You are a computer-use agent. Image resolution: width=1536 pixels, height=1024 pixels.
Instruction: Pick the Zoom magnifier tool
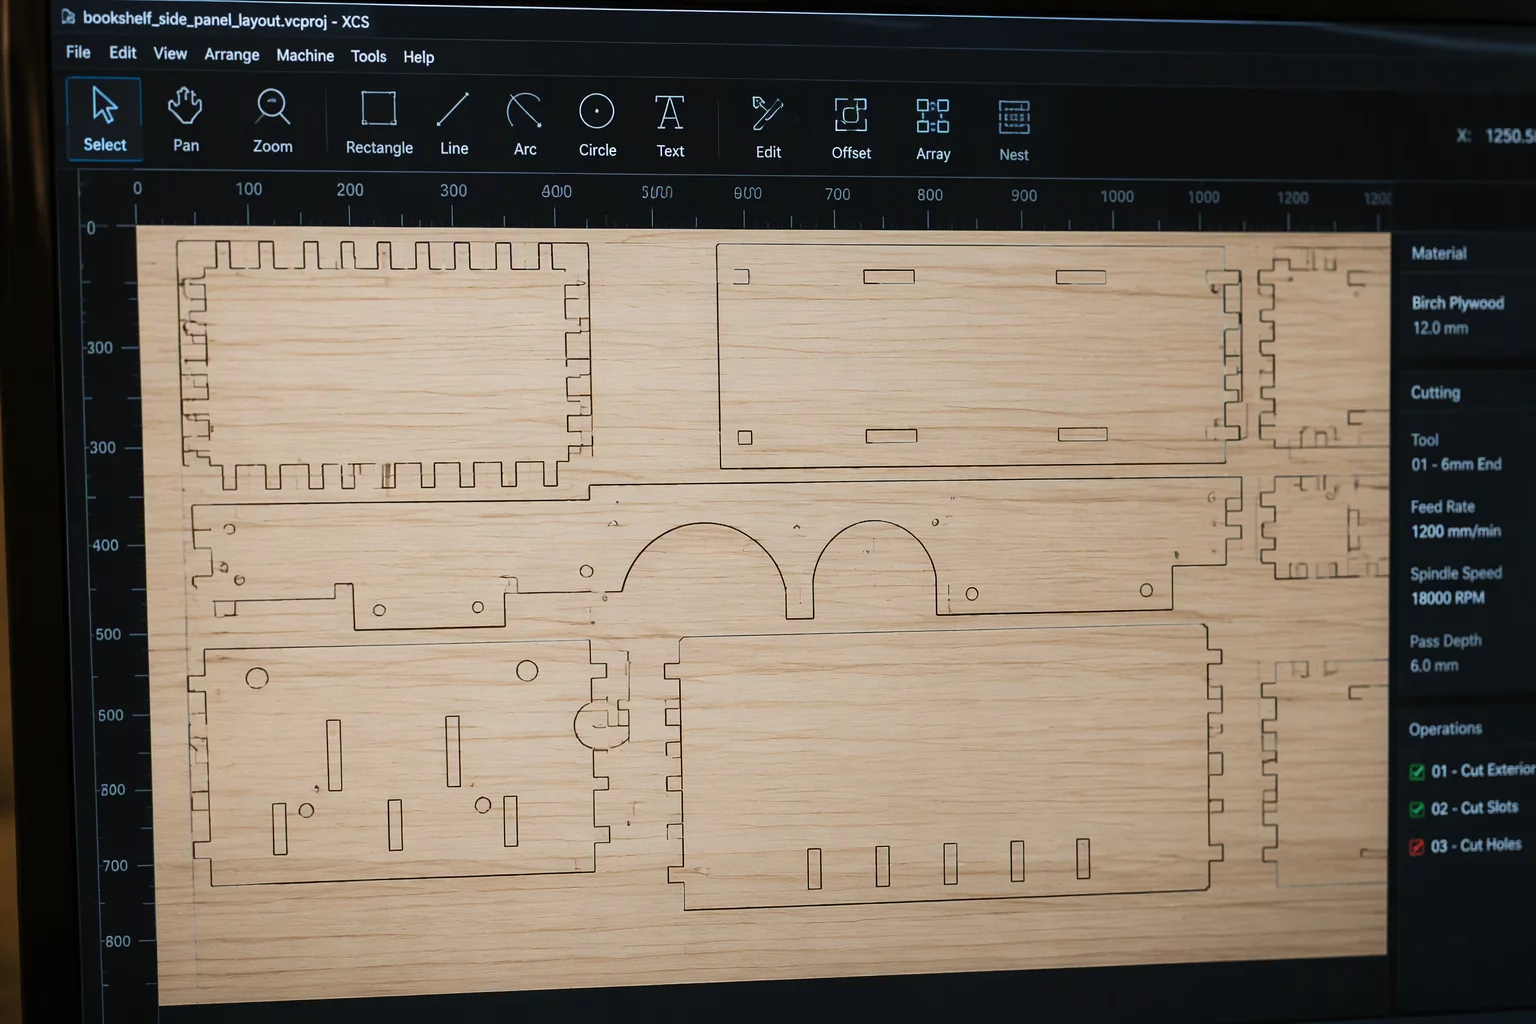[x=272, y=121]
